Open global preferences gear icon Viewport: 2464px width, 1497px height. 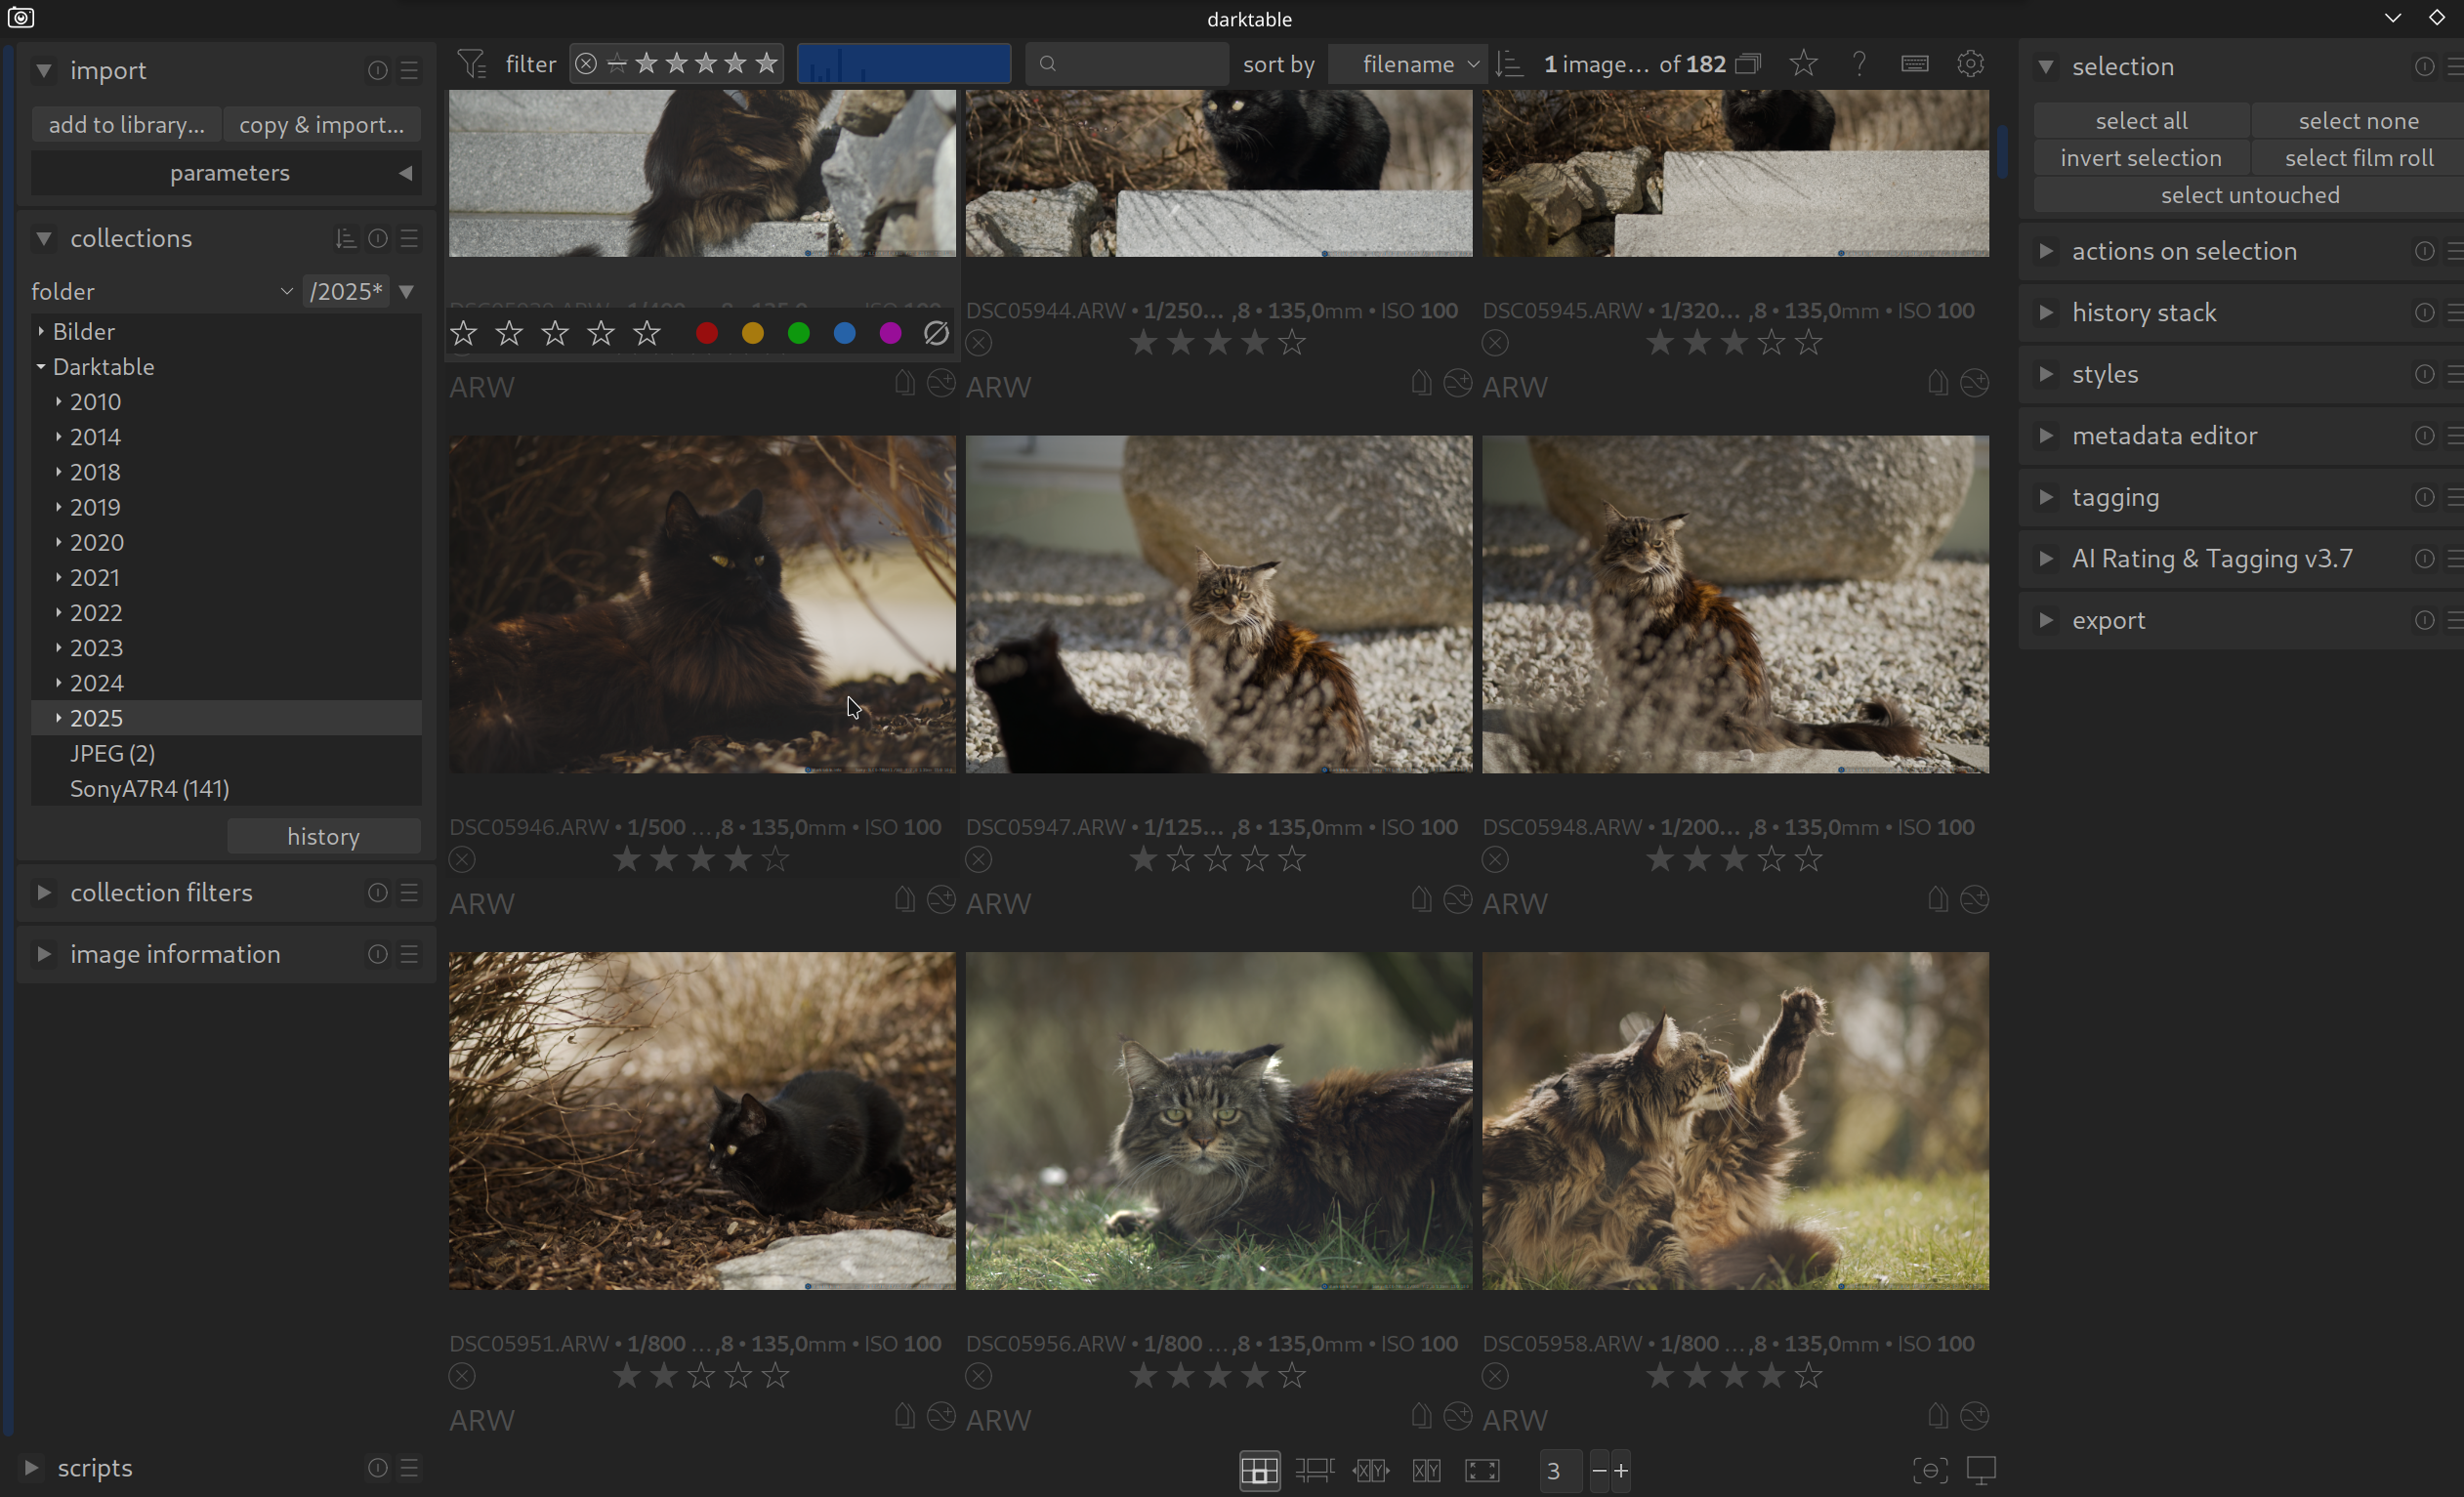[1969, 64]
